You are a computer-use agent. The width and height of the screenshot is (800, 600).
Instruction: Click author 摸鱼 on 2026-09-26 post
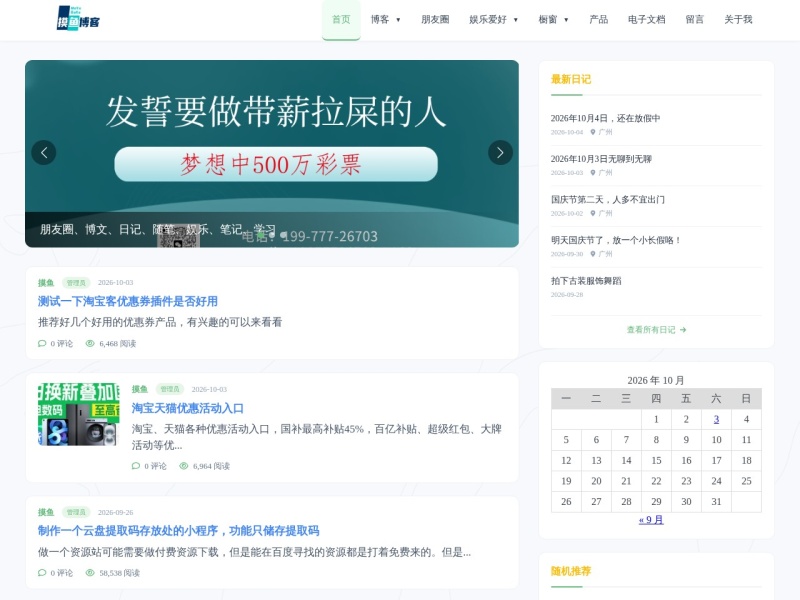(x=46, y=512)
